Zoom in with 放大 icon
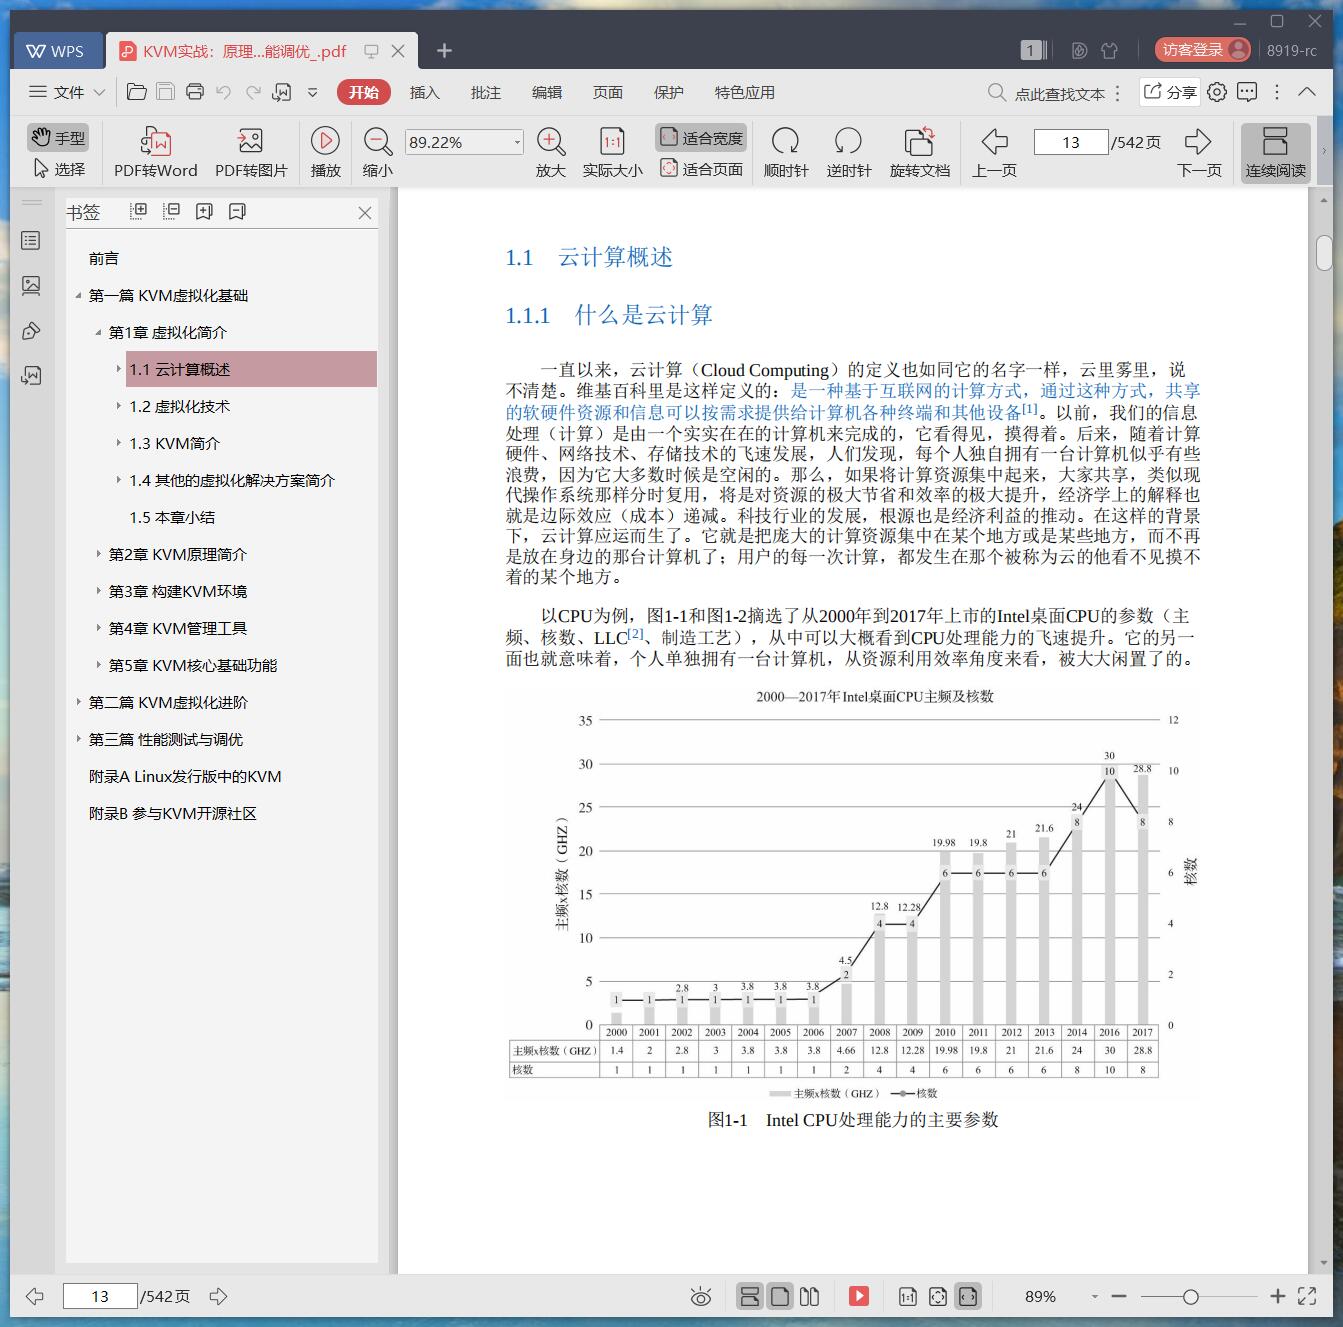 551,152
